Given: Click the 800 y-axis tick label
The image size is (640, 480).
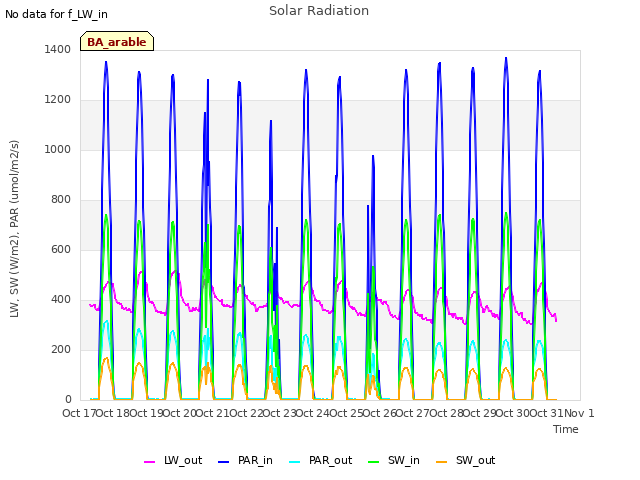Looking at the screenshot, I should [x=61, y=199].
